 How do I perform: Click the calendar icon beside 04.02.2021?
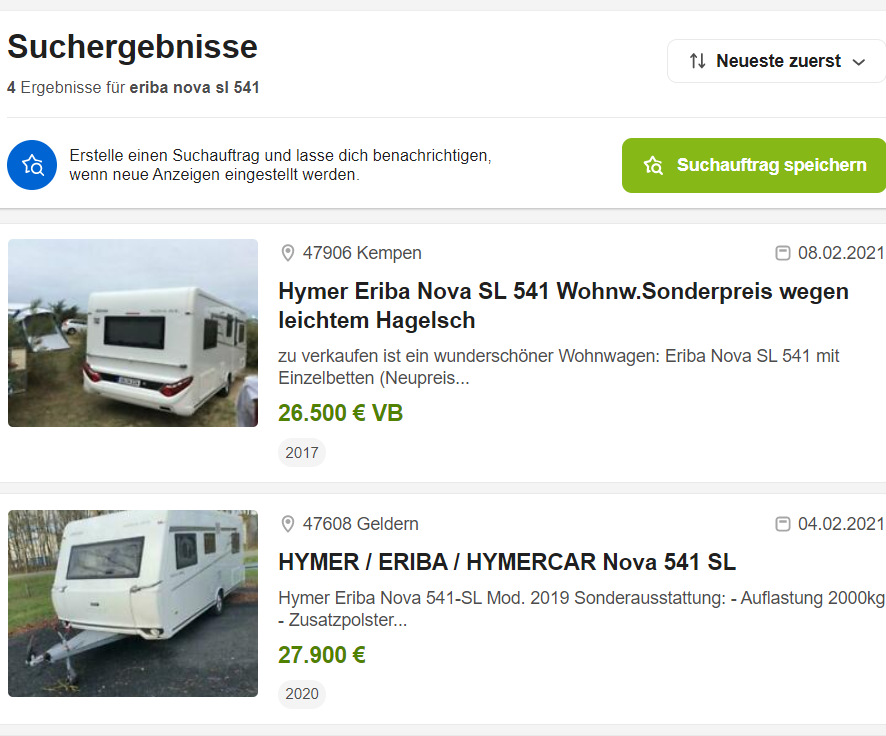click(783, 524)
